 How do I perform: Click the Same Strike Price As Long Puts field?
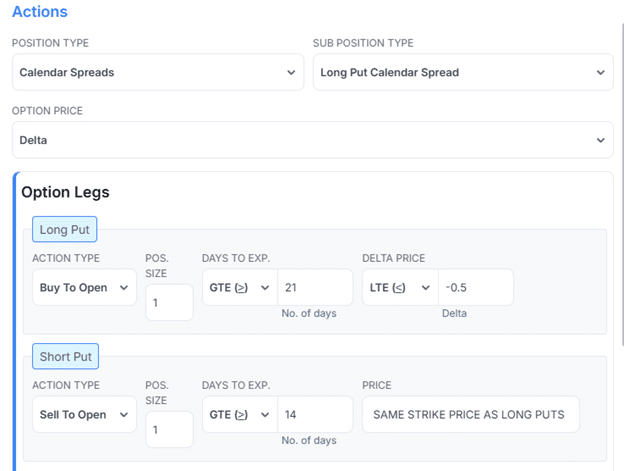[470, 414]
